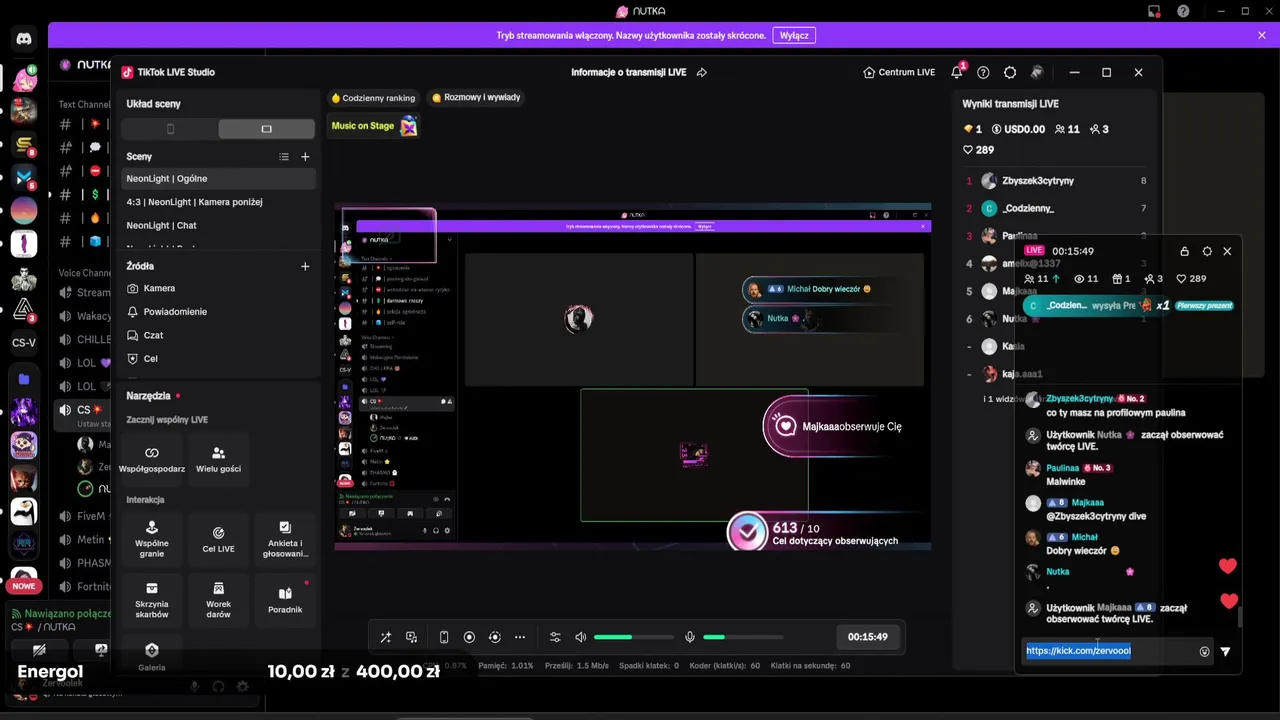The image size is (1280, 720).
Task: Open Cel LIVE goal tool
Action: [x=219, y=540]
